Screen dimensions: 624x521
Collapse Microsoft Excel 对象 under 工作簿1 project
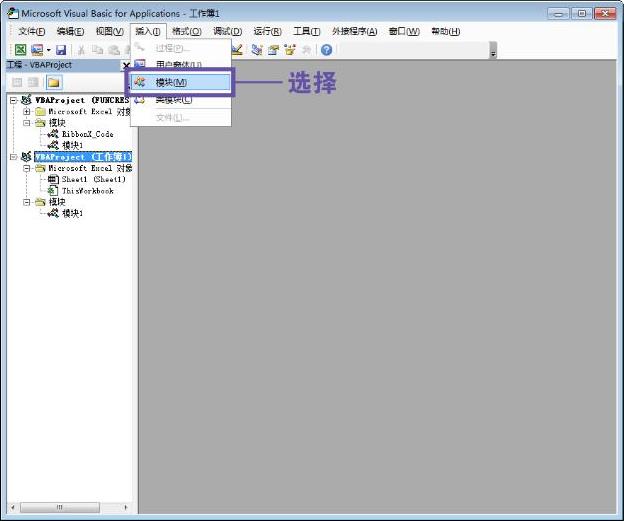click(x=26, y=168)
